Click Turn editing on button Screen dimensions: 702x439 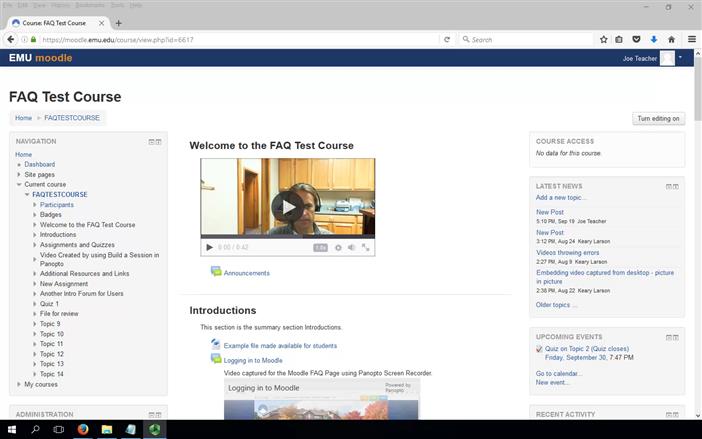[659, 118]
